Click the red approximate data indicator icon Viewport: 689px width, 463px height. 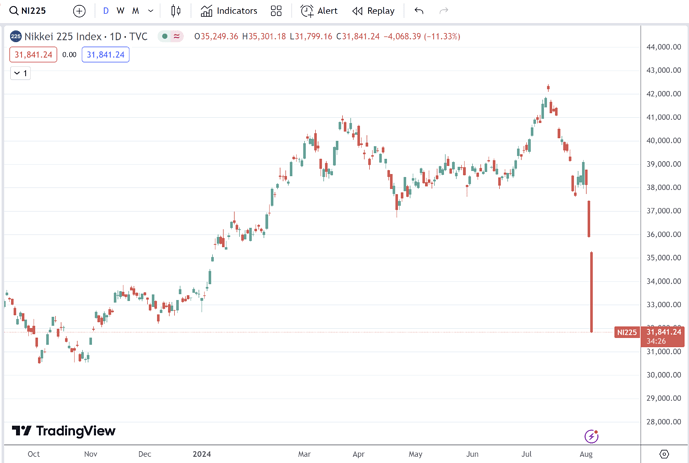click(177, 36)
